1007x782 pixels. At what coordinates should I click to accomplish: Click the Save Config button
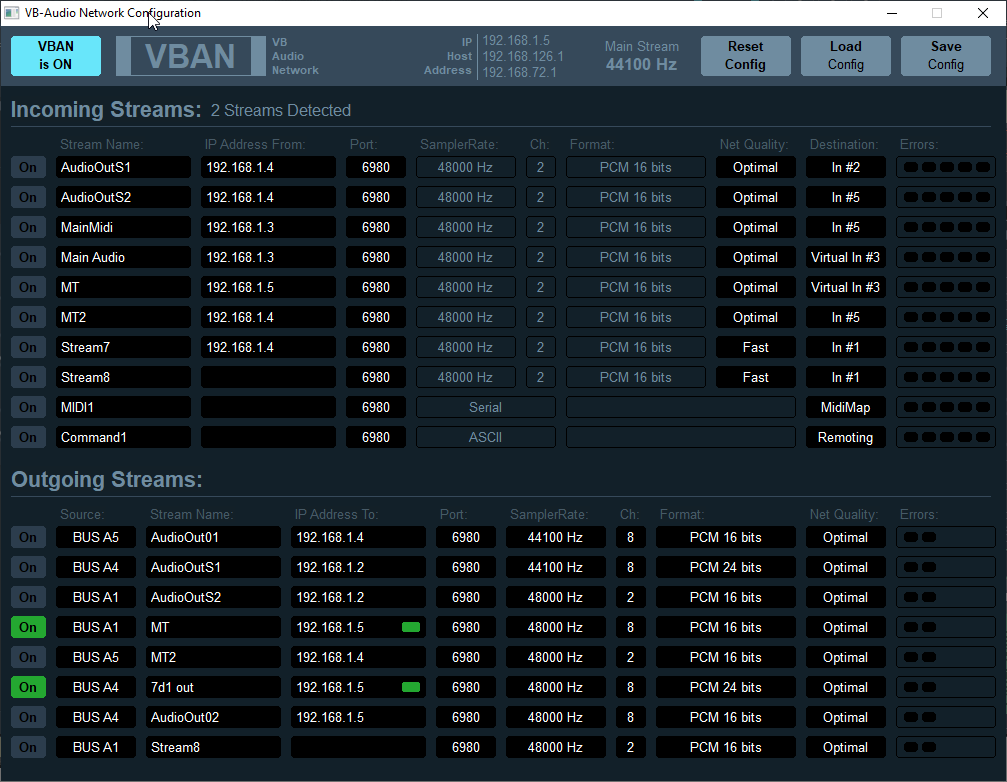[945, 56]
